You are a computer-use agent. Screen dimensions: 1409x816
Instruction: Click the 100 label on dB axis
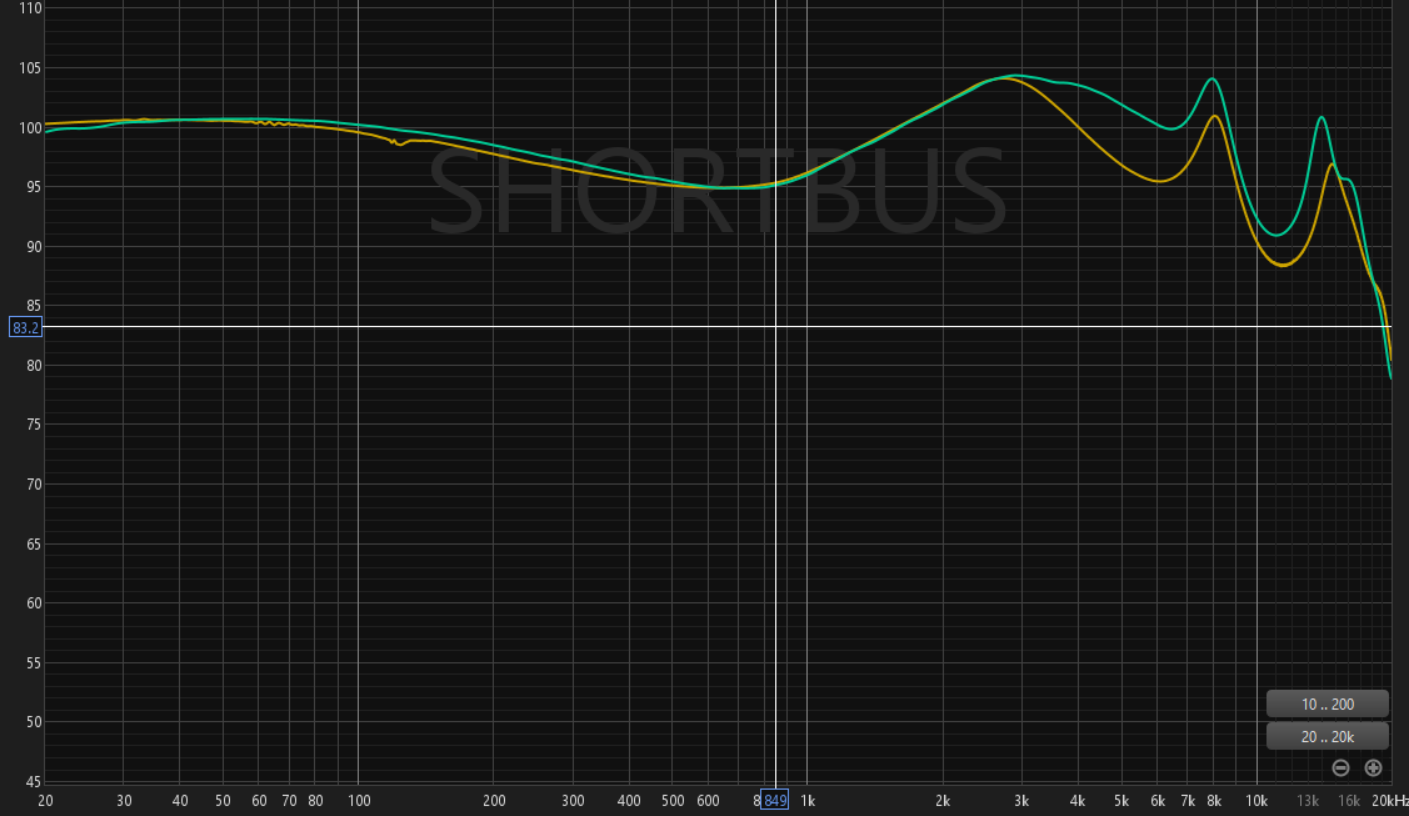pyautogui.click(x=30, y=127)
